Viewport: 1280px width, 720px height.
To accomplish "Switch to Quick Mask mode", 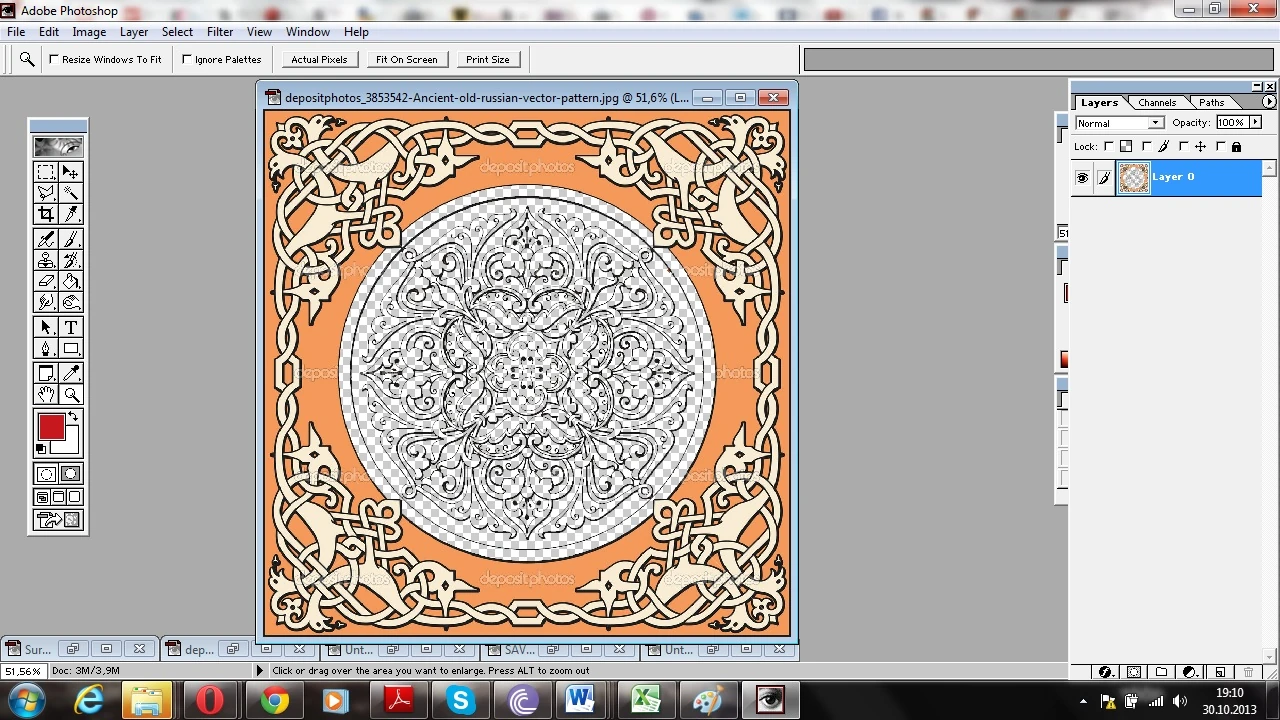I will point(71,474).
